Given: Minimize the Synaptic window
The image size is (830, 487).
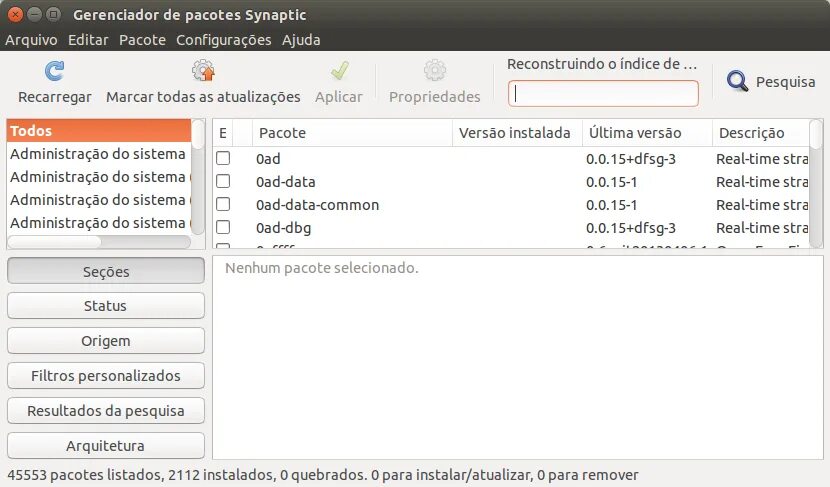Looking at the screenshot, I should [34, 14].
